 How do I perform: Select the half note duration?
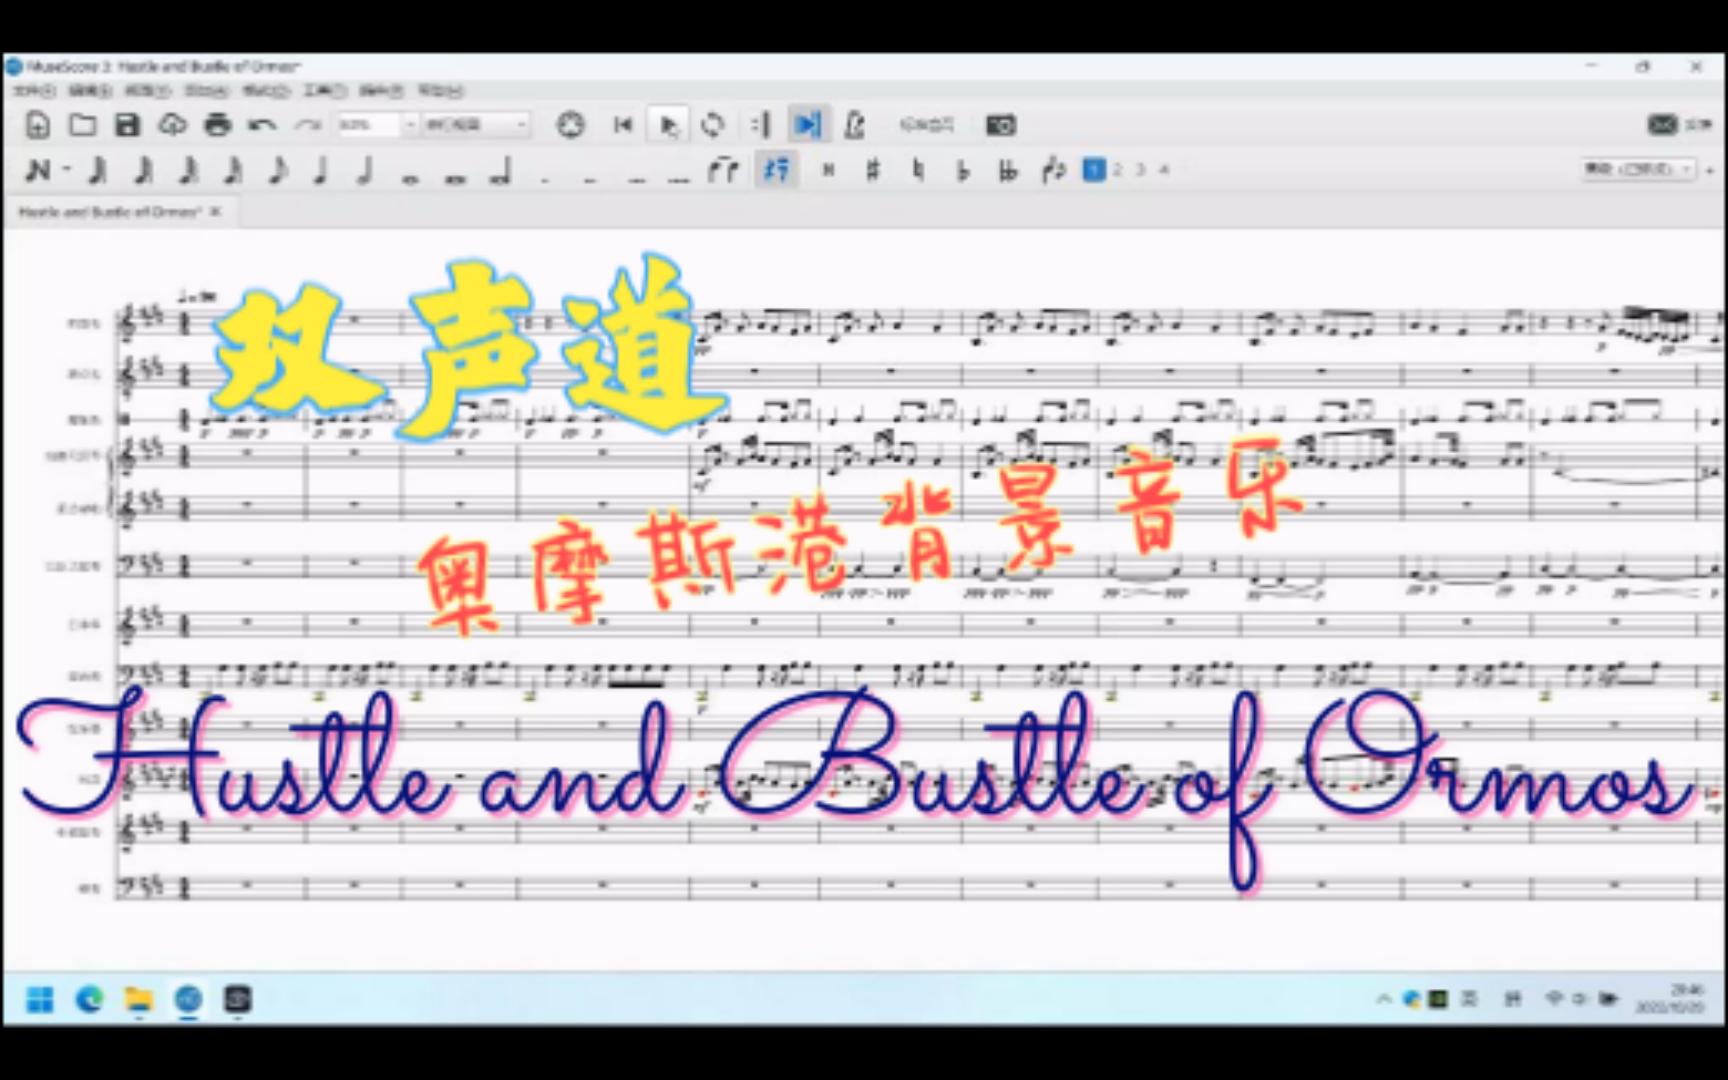(366, 170)
